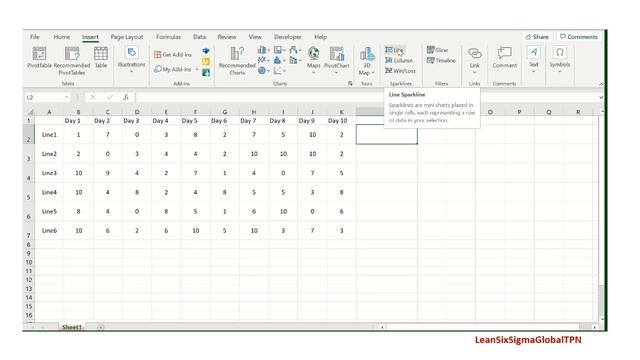
Task: Open the Help tab
Action: click(x=320, y=37)
